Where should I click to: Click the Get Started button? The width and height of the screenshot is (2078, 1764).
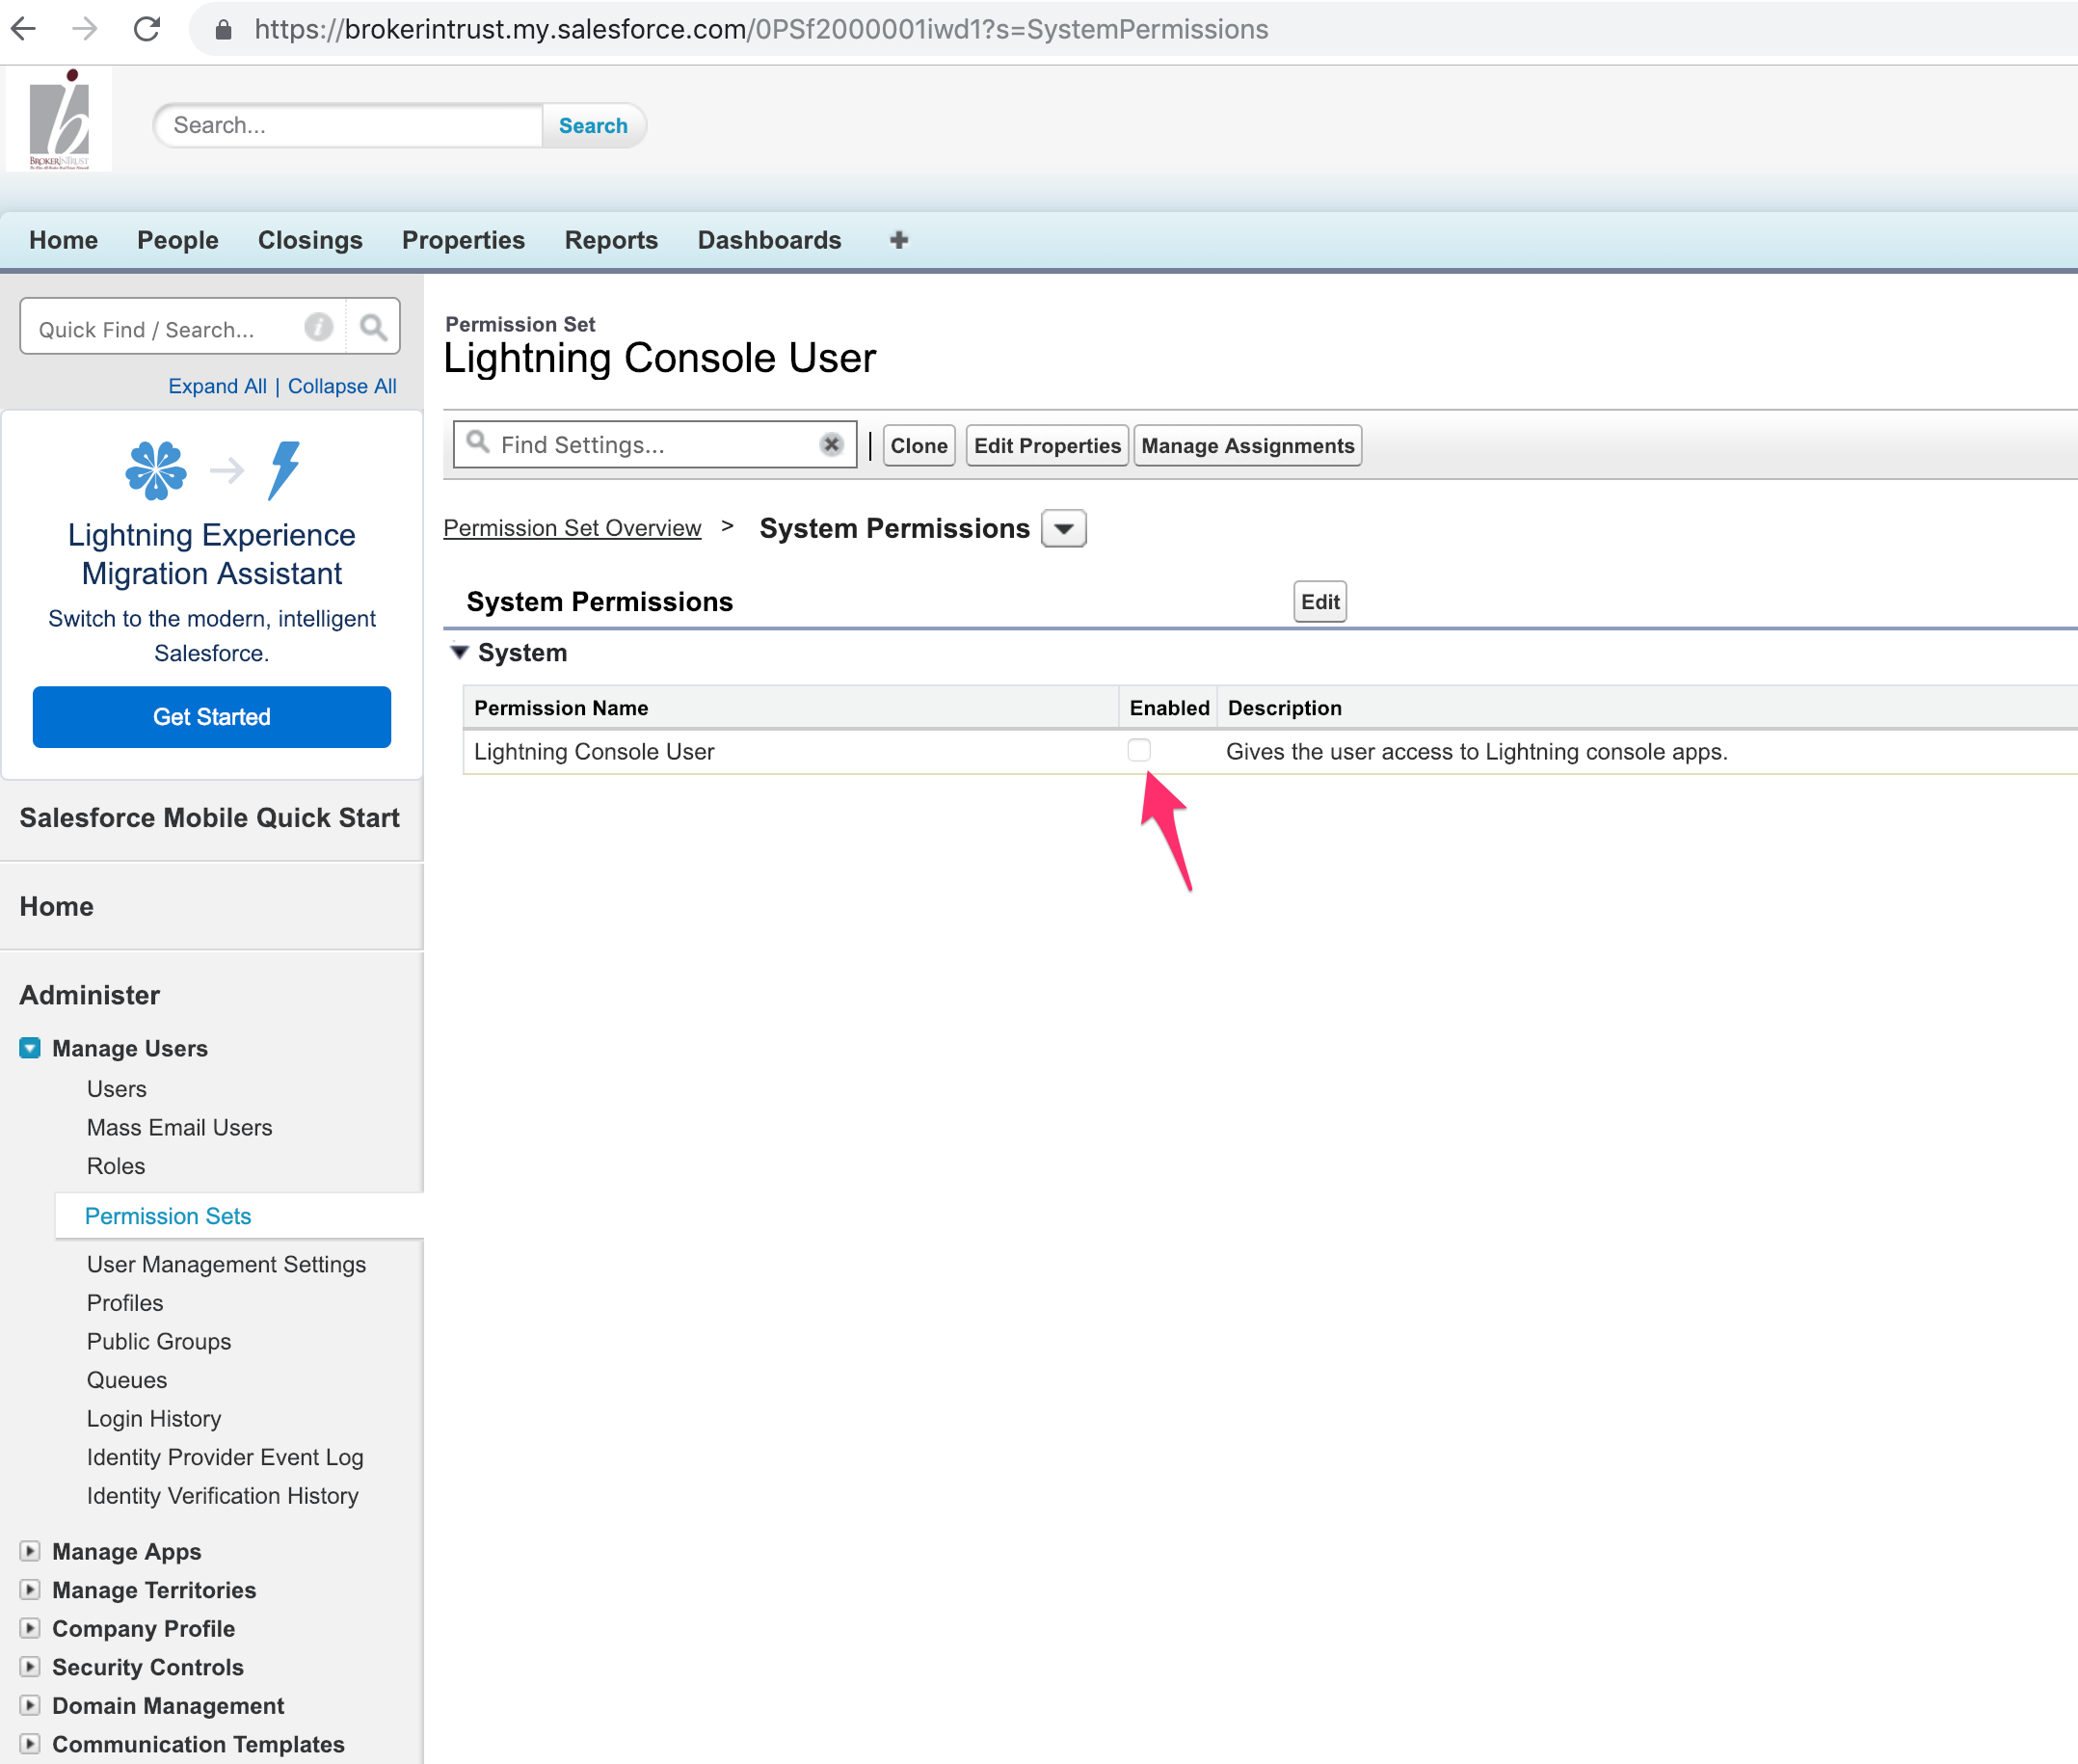coord(212,716)
